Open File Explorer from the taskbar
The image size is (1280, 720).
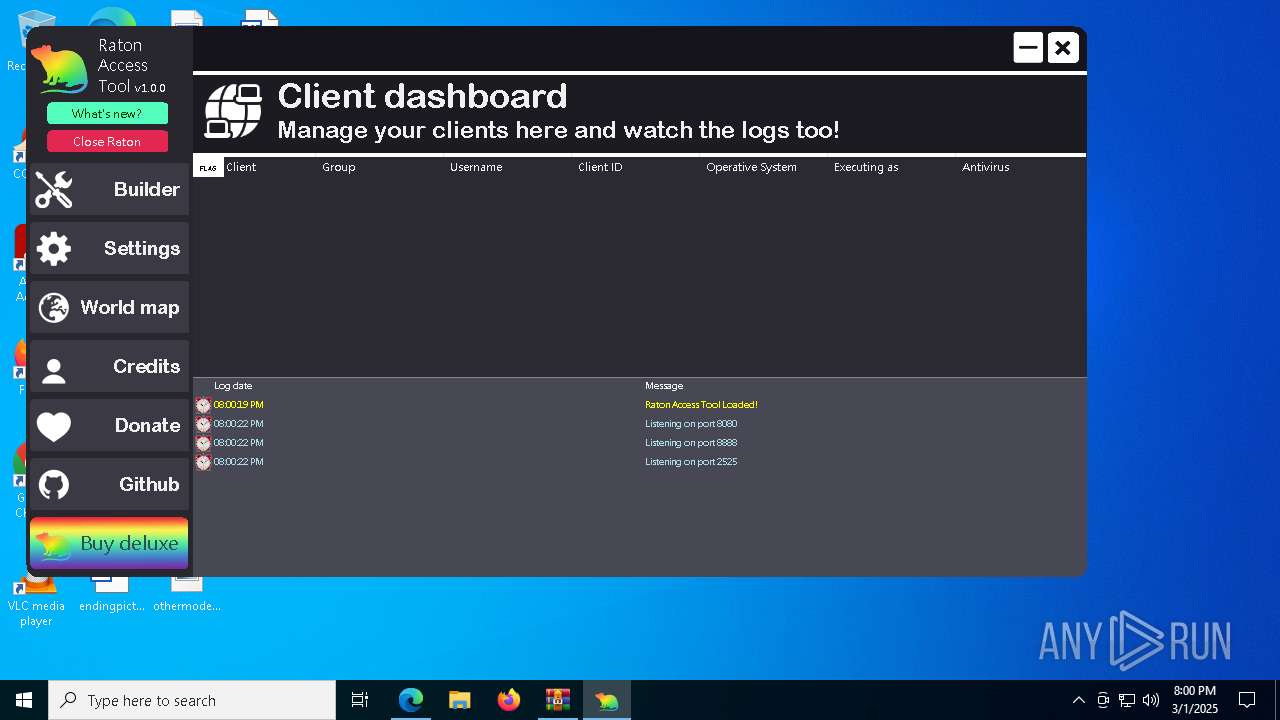pyautogui.click(x=460, y=700)
